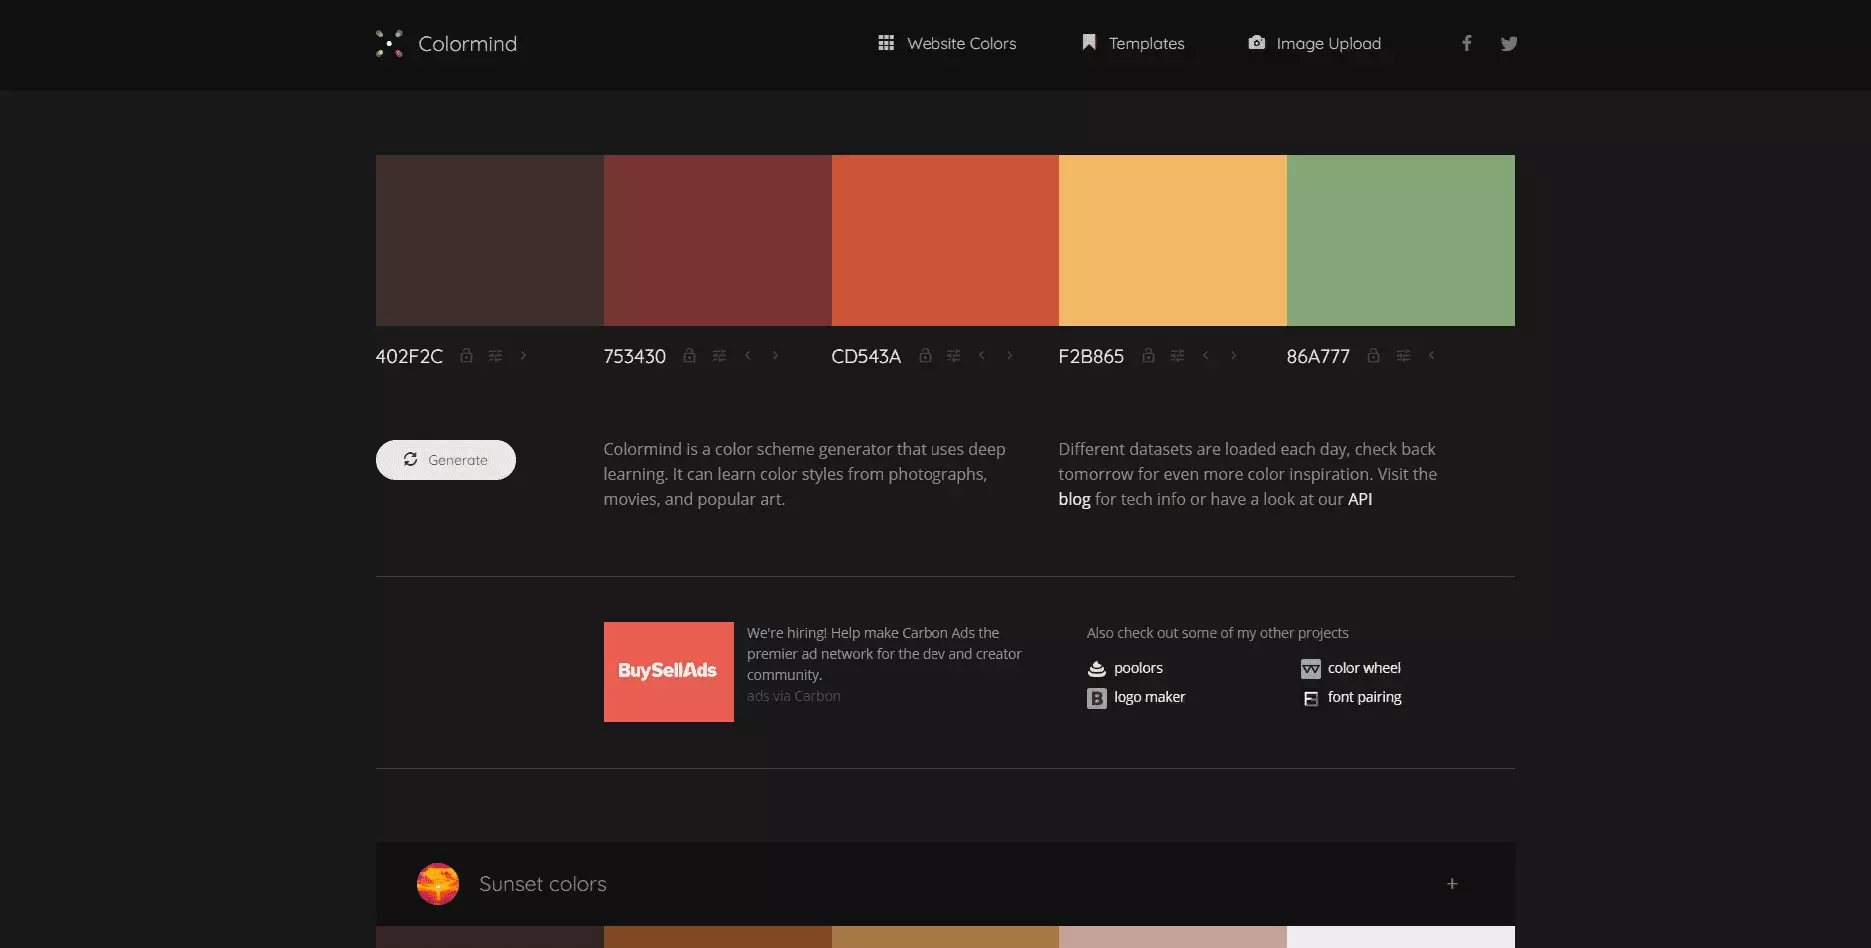Open the Image Upload page
The width and height of the screenshot is (1871, 948).
coord(1314,43)
